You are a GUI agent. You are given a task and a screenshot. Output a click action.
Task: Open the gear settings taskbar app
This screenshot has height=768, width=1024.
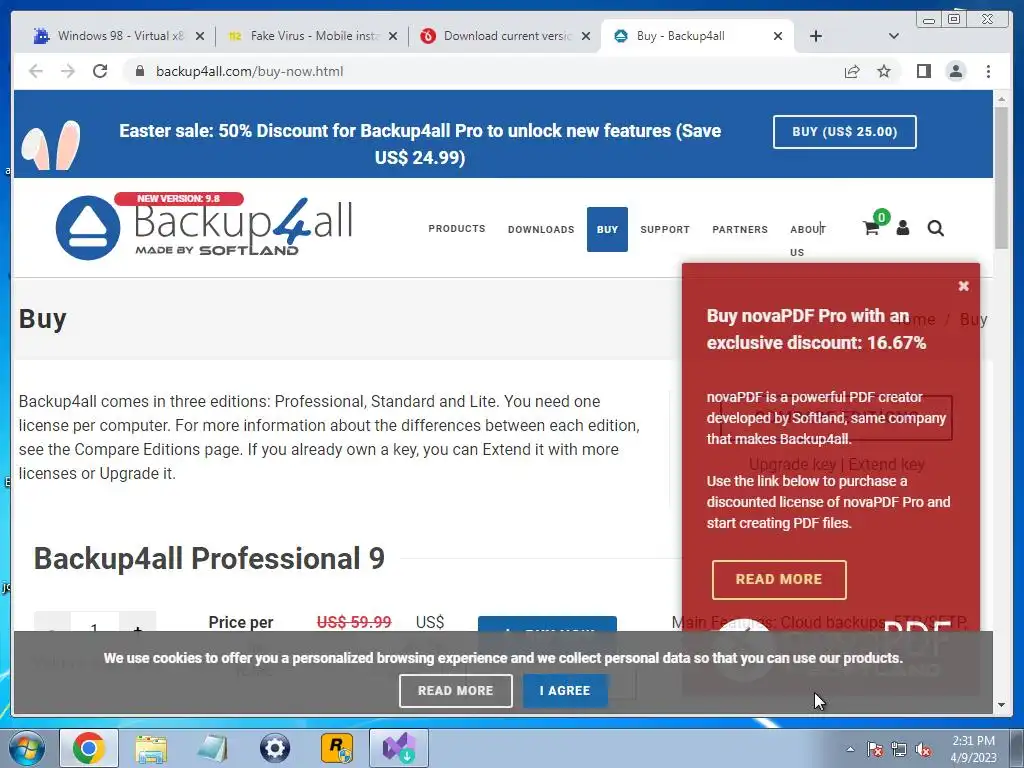(274, 748)
